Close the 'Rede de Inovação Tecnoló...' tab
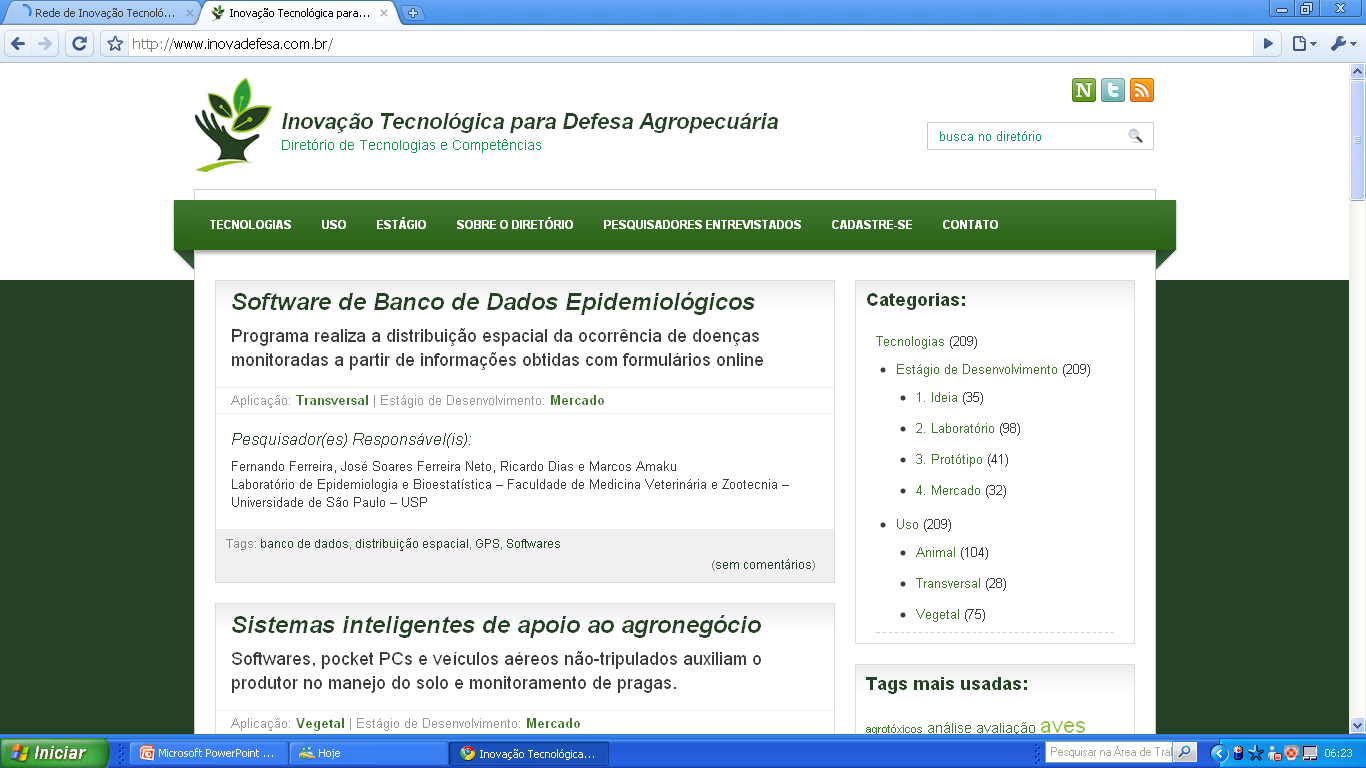 pos(190,14)
